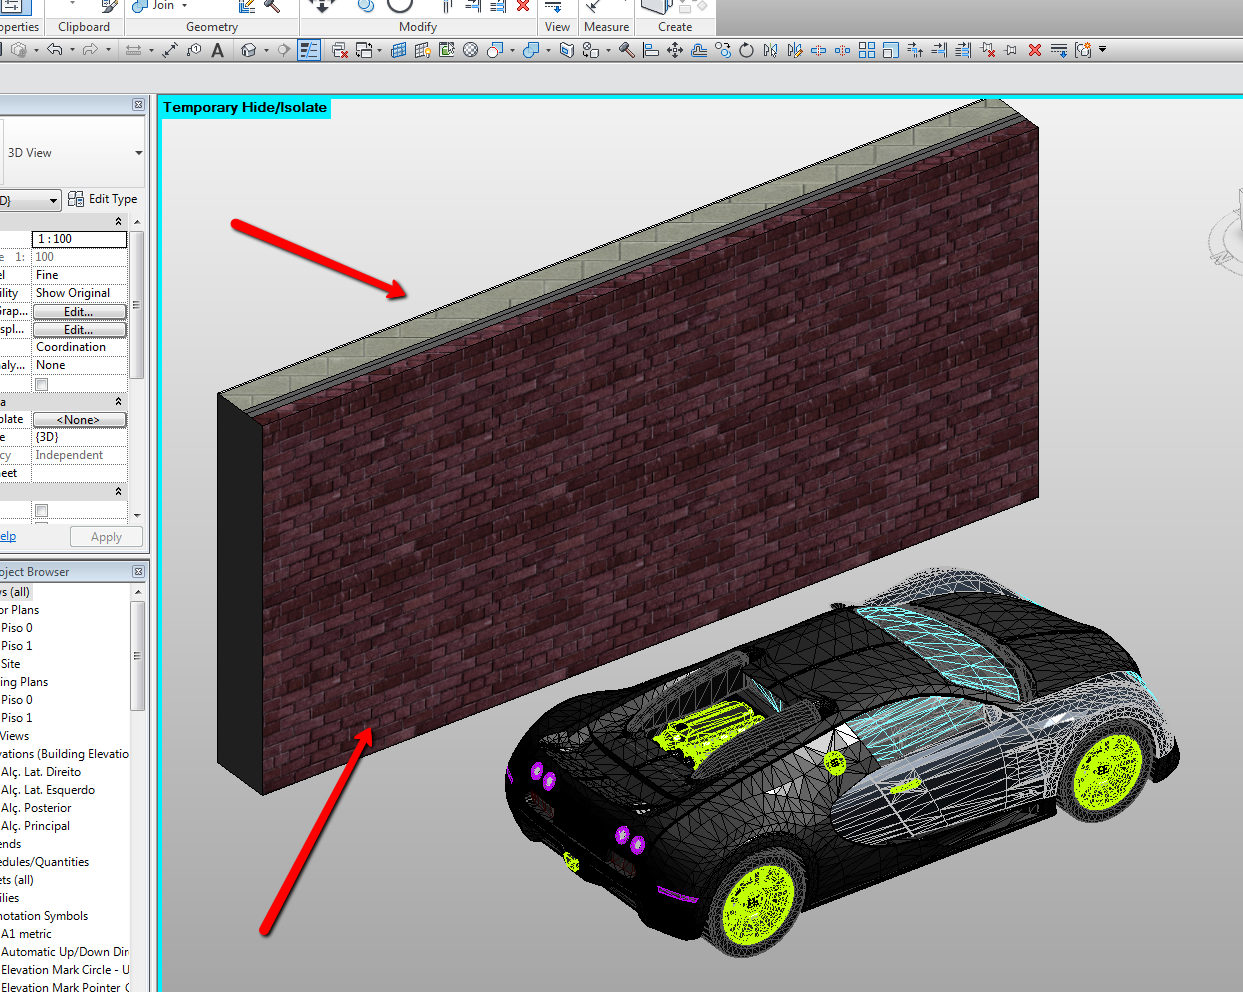Open the Join dropdown arrow
1243x992 pixels.
[x=185, y=6]
